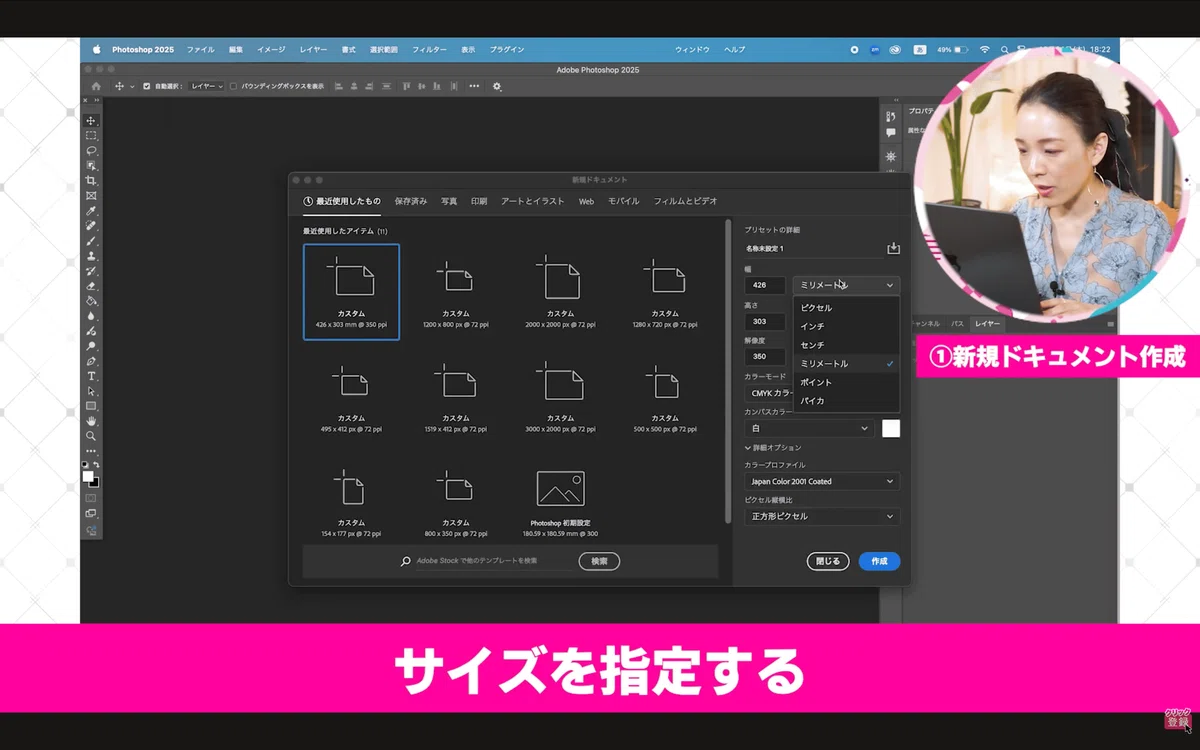Viewport: 1200px width, 750px height.
Task: Choose ピクセル from the unit list
Action: tap(846, 307)
